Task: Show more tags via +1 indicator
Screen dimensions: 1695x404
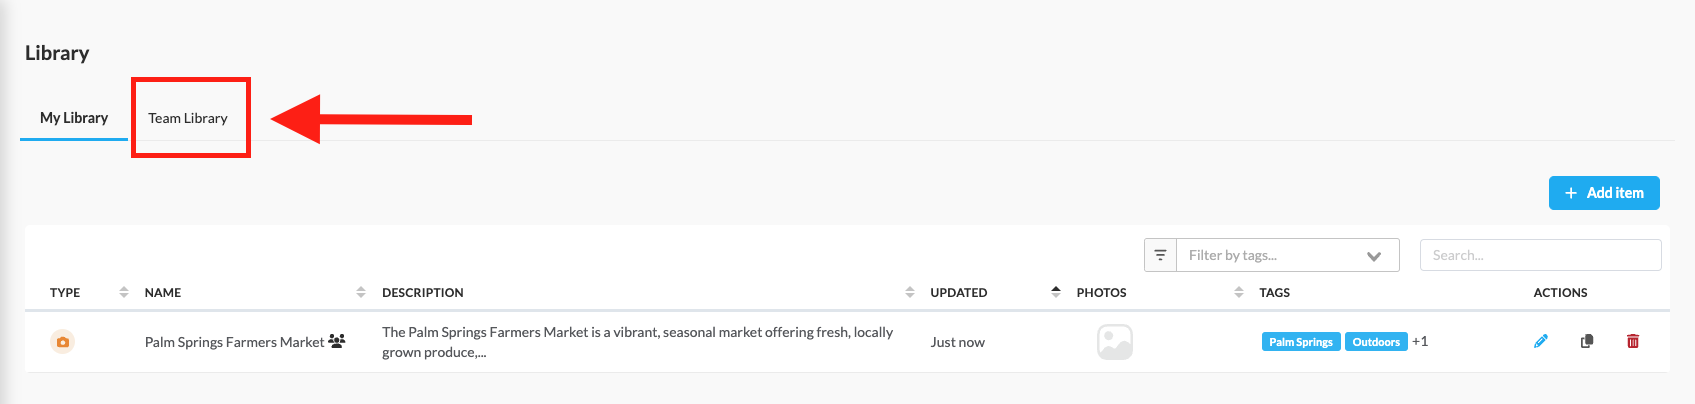Action: (1420, 341)
